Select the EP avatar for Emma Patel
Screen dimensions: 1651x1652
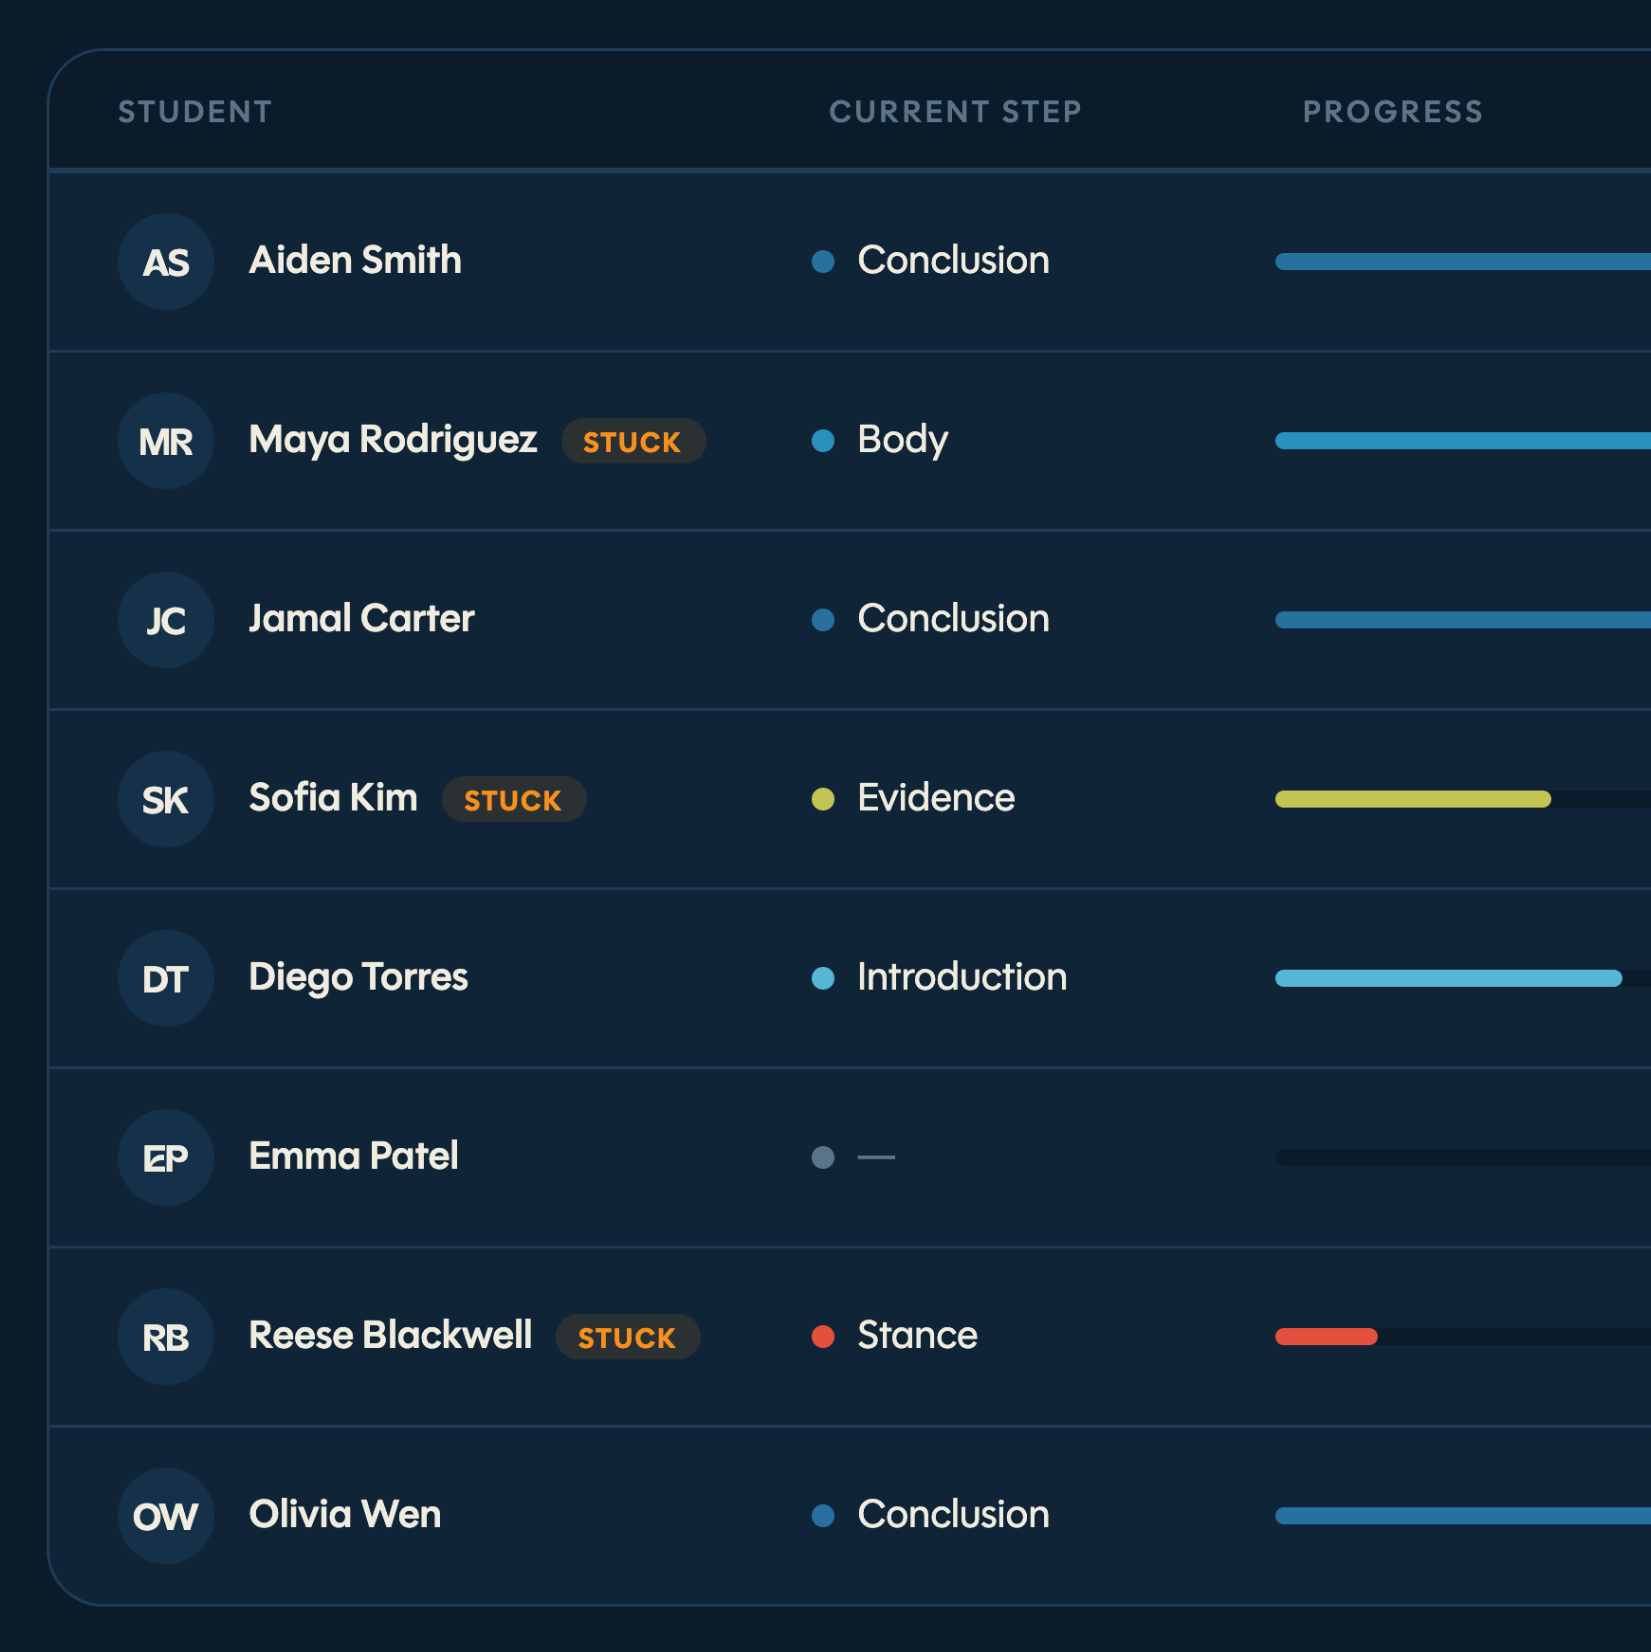[166, 1157]
